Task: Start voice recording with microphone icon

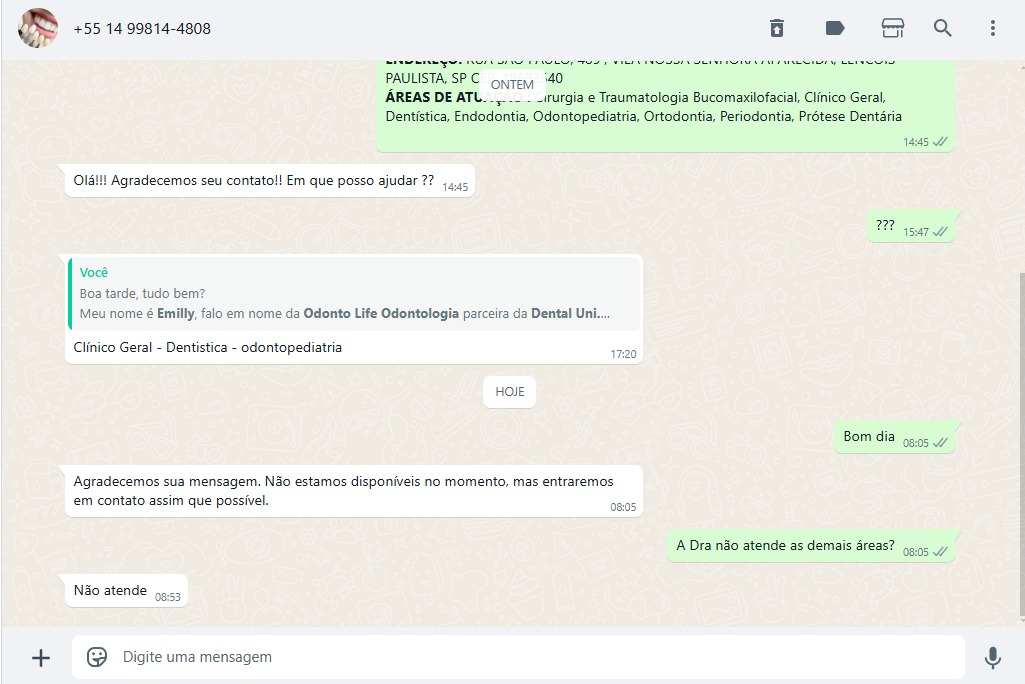Action: (x=992, y=657)
